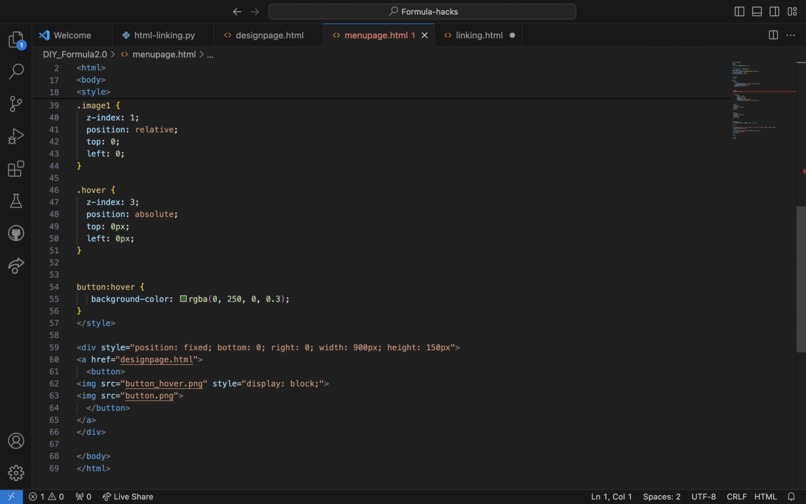Screen dimensions: 806x504
Task: Click the Formula-hacks command center search box
Action: click(x=422, y=11)
